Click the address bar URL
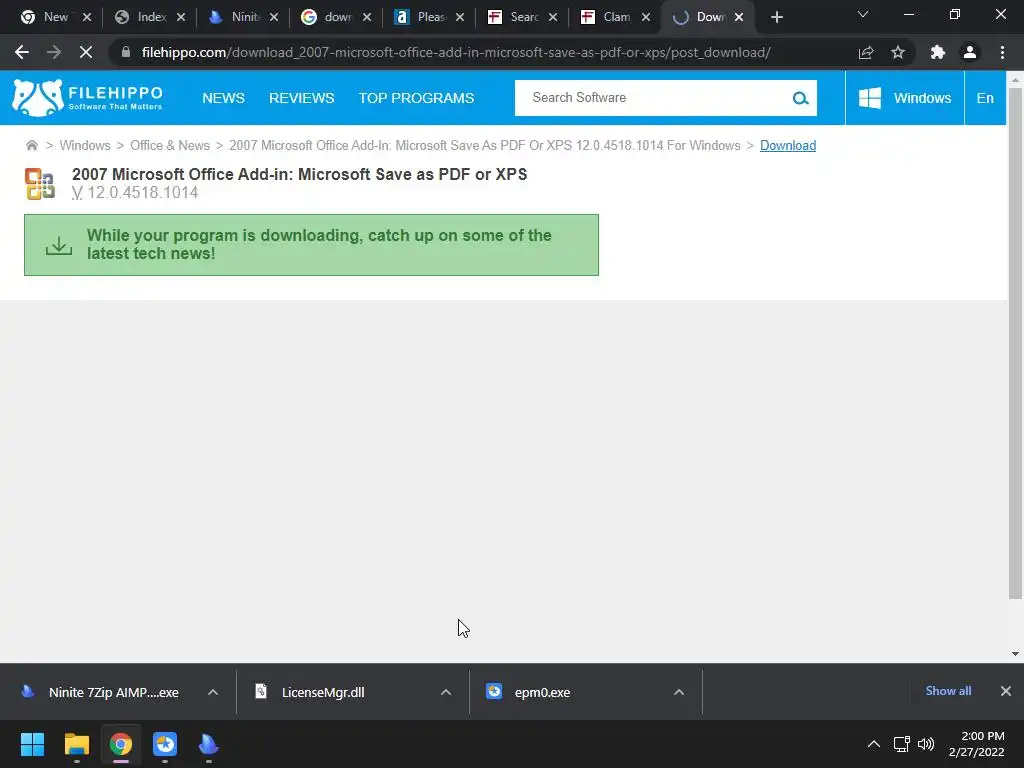The image size is (1024, 768). point(456,52)
